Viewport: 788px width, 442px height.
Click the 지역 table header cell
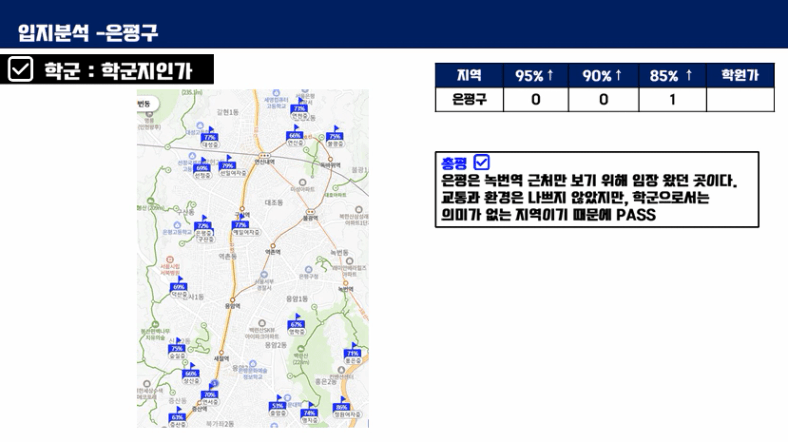pos(469,75)
